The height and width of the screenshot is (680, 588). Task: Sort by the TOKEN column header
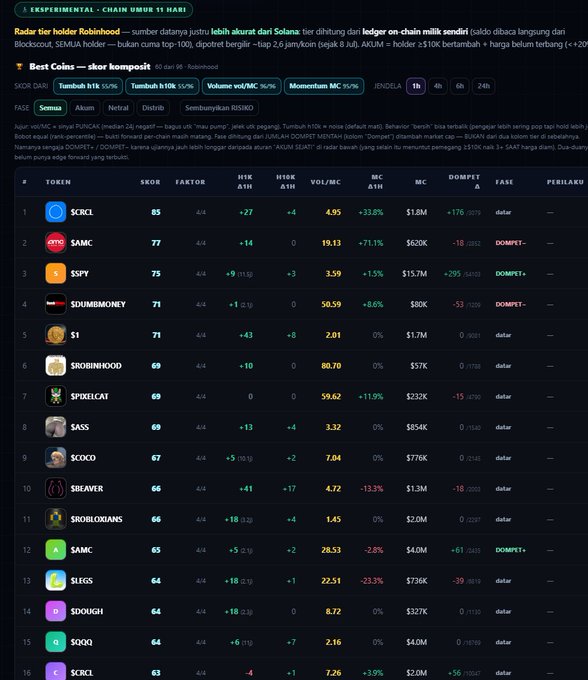coord(58,182)
